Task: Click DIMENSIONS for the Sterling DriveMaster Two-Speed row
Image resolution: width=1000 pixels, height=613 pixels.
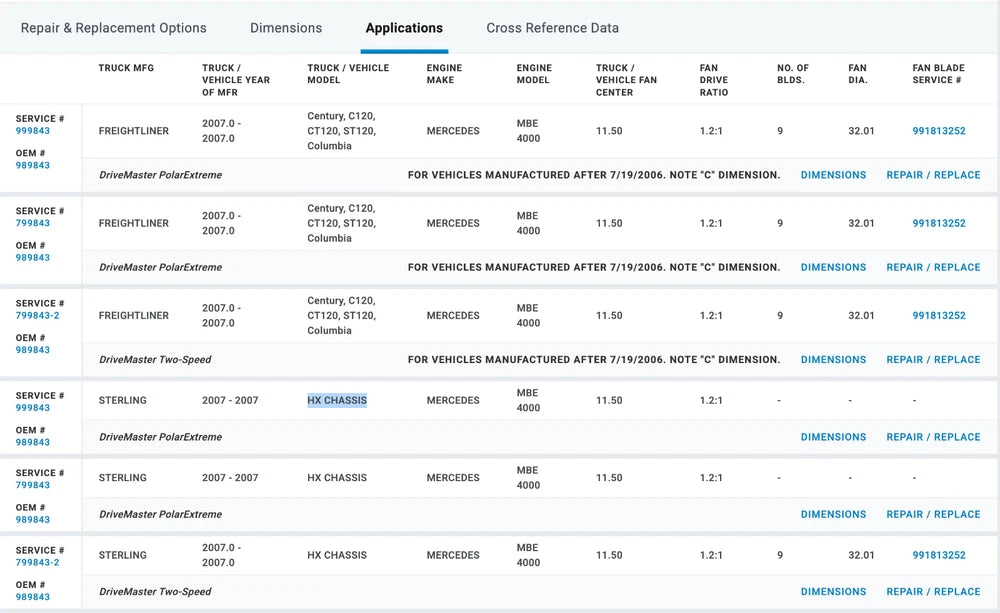Action: (833, 592)
